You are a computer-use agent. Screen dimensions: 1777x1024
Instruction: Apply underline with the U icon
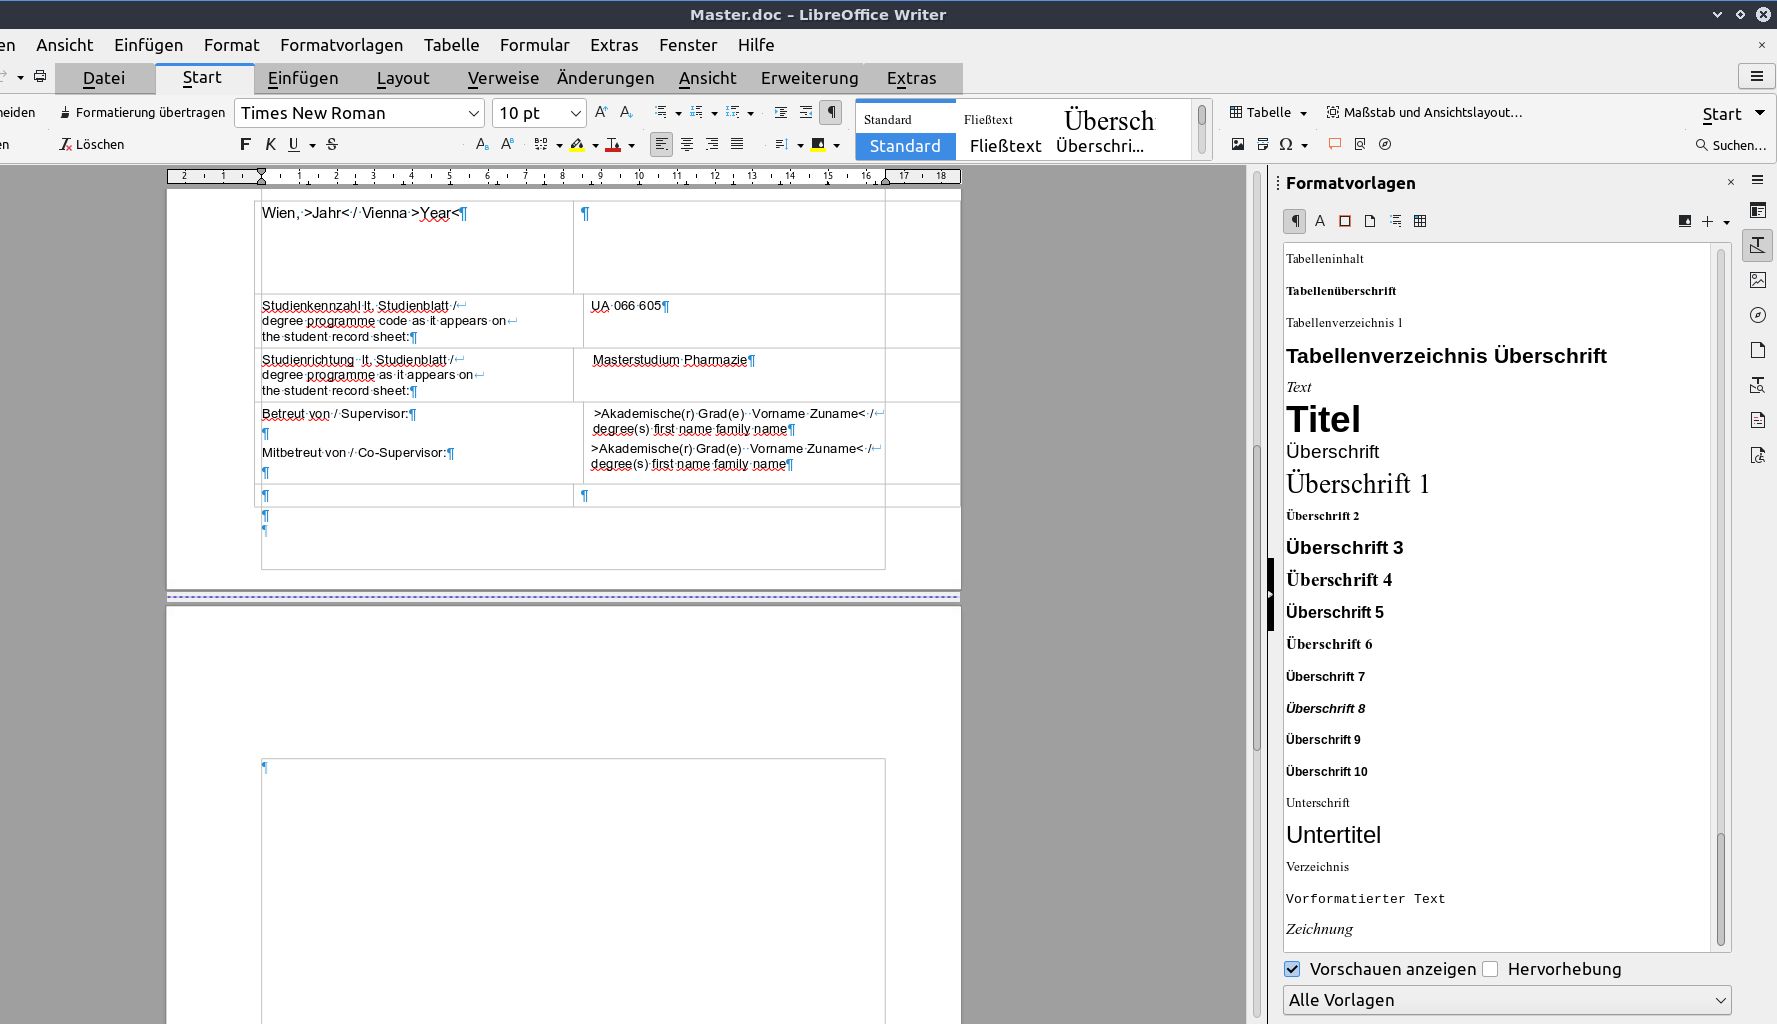click(x=294, y=145)
